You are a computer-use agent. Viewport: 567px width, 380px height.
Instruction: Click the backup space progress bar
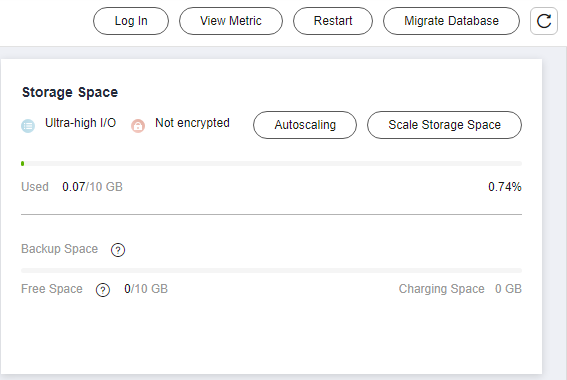point(271,270)
